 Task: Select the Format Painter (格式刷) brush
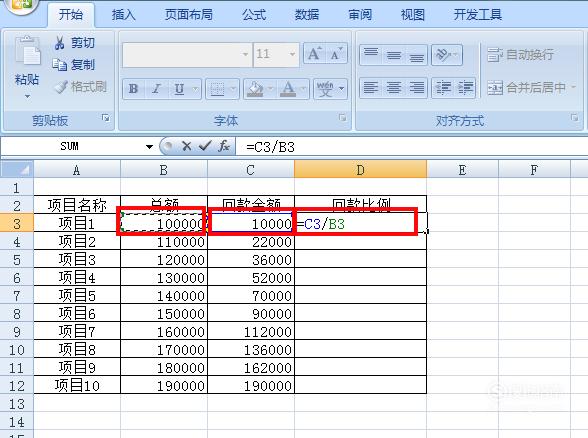(x=61, y=87)
